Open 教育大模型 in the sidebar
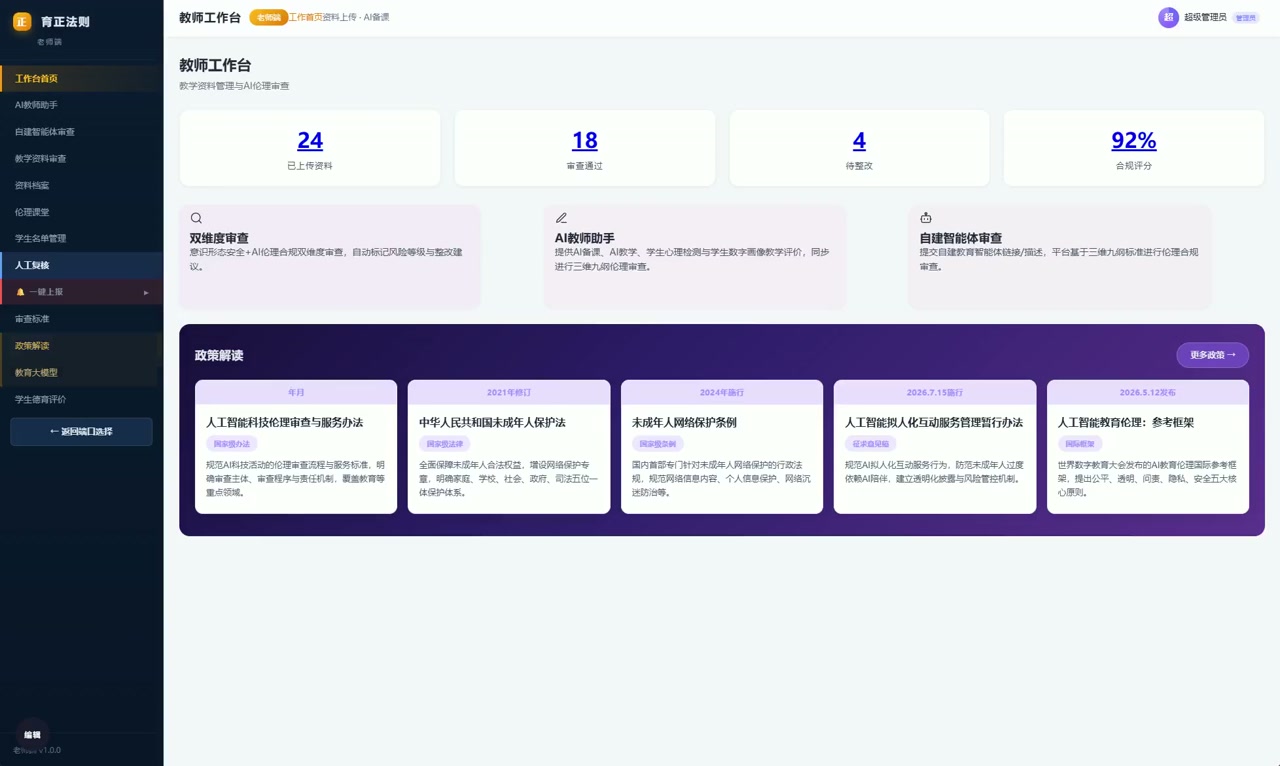 (81, 372)
